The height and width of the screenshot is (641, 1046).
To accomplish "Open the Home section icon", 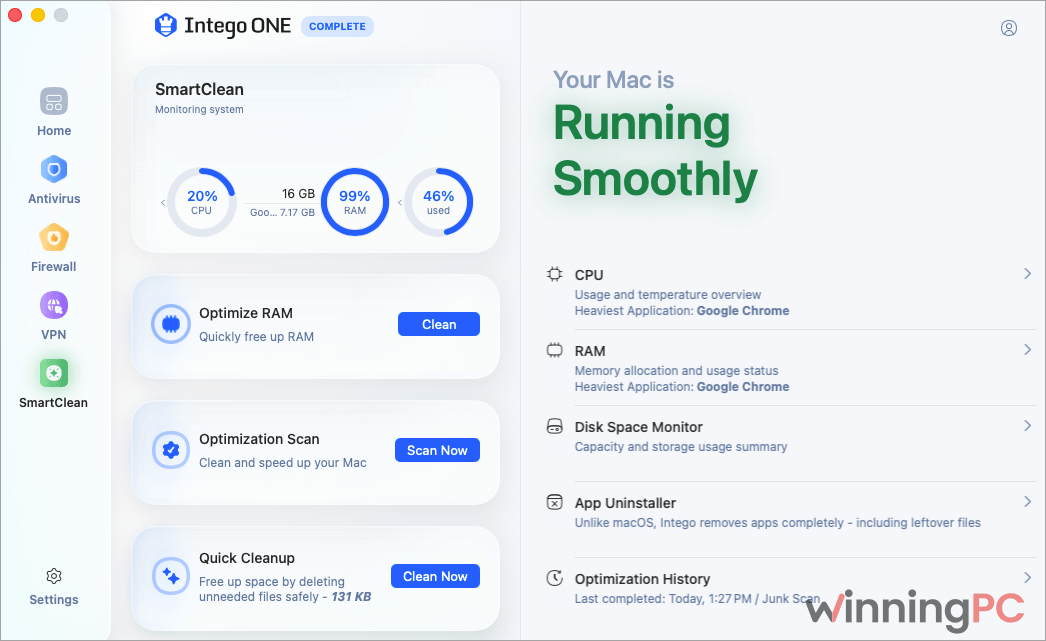I will pos(54,102).
